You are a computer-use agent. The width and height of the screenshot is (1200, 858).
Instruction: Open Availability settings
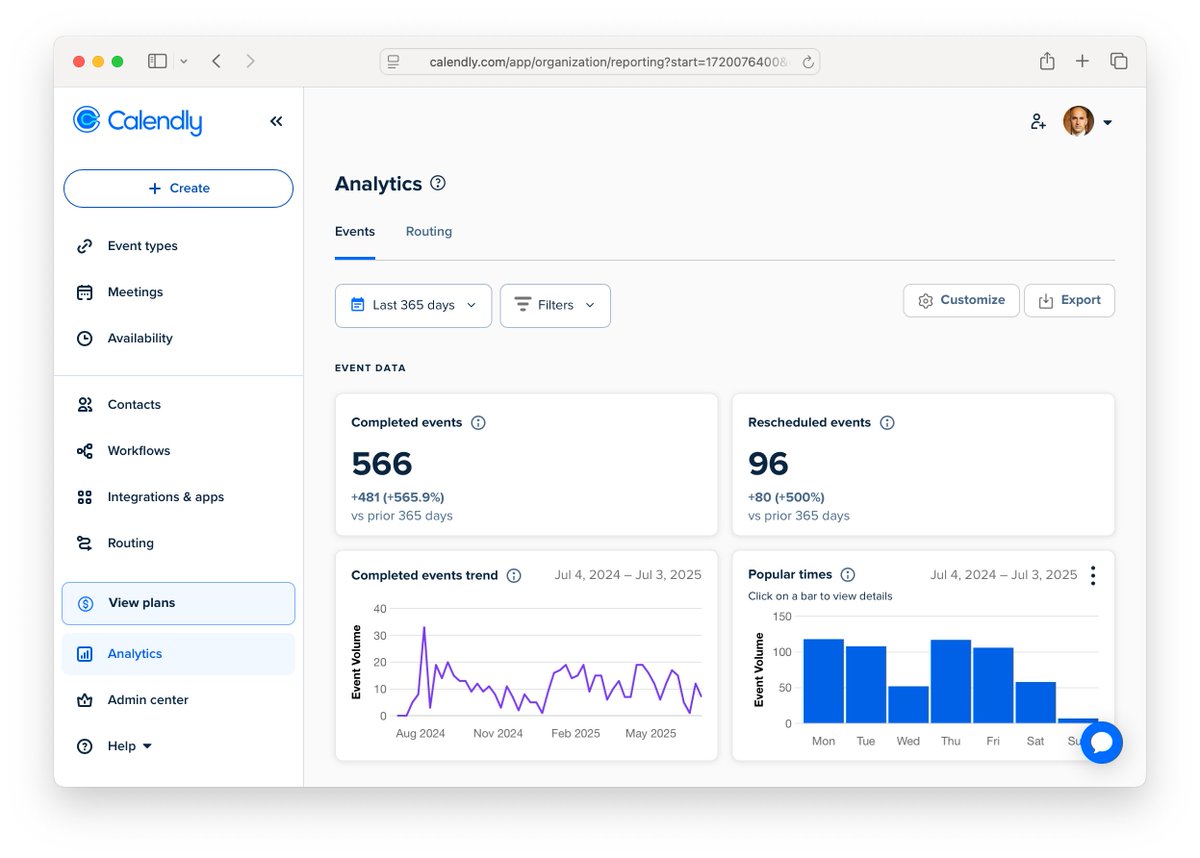[140, 338]
